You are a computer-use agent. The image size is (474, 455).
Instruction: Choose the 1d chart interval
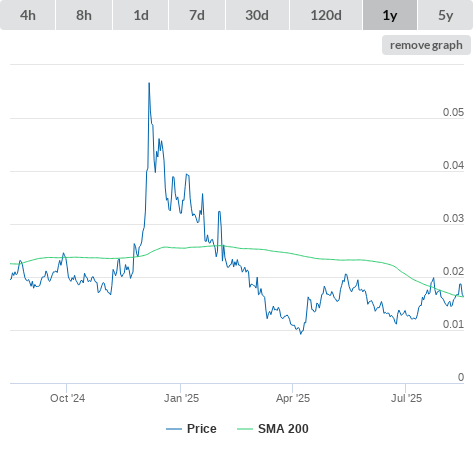tap(141, 15)
